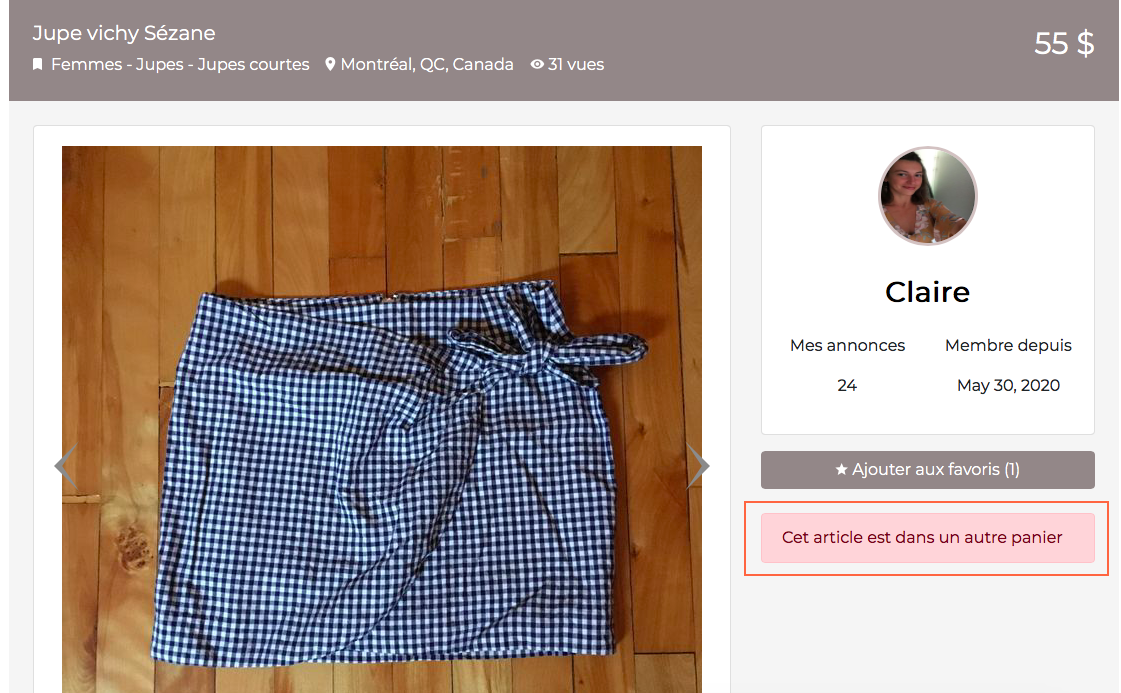Screen dimensions: 1121x693
Task: Click the listing title Jupe vichy Sézane
Action: point(124,33)
